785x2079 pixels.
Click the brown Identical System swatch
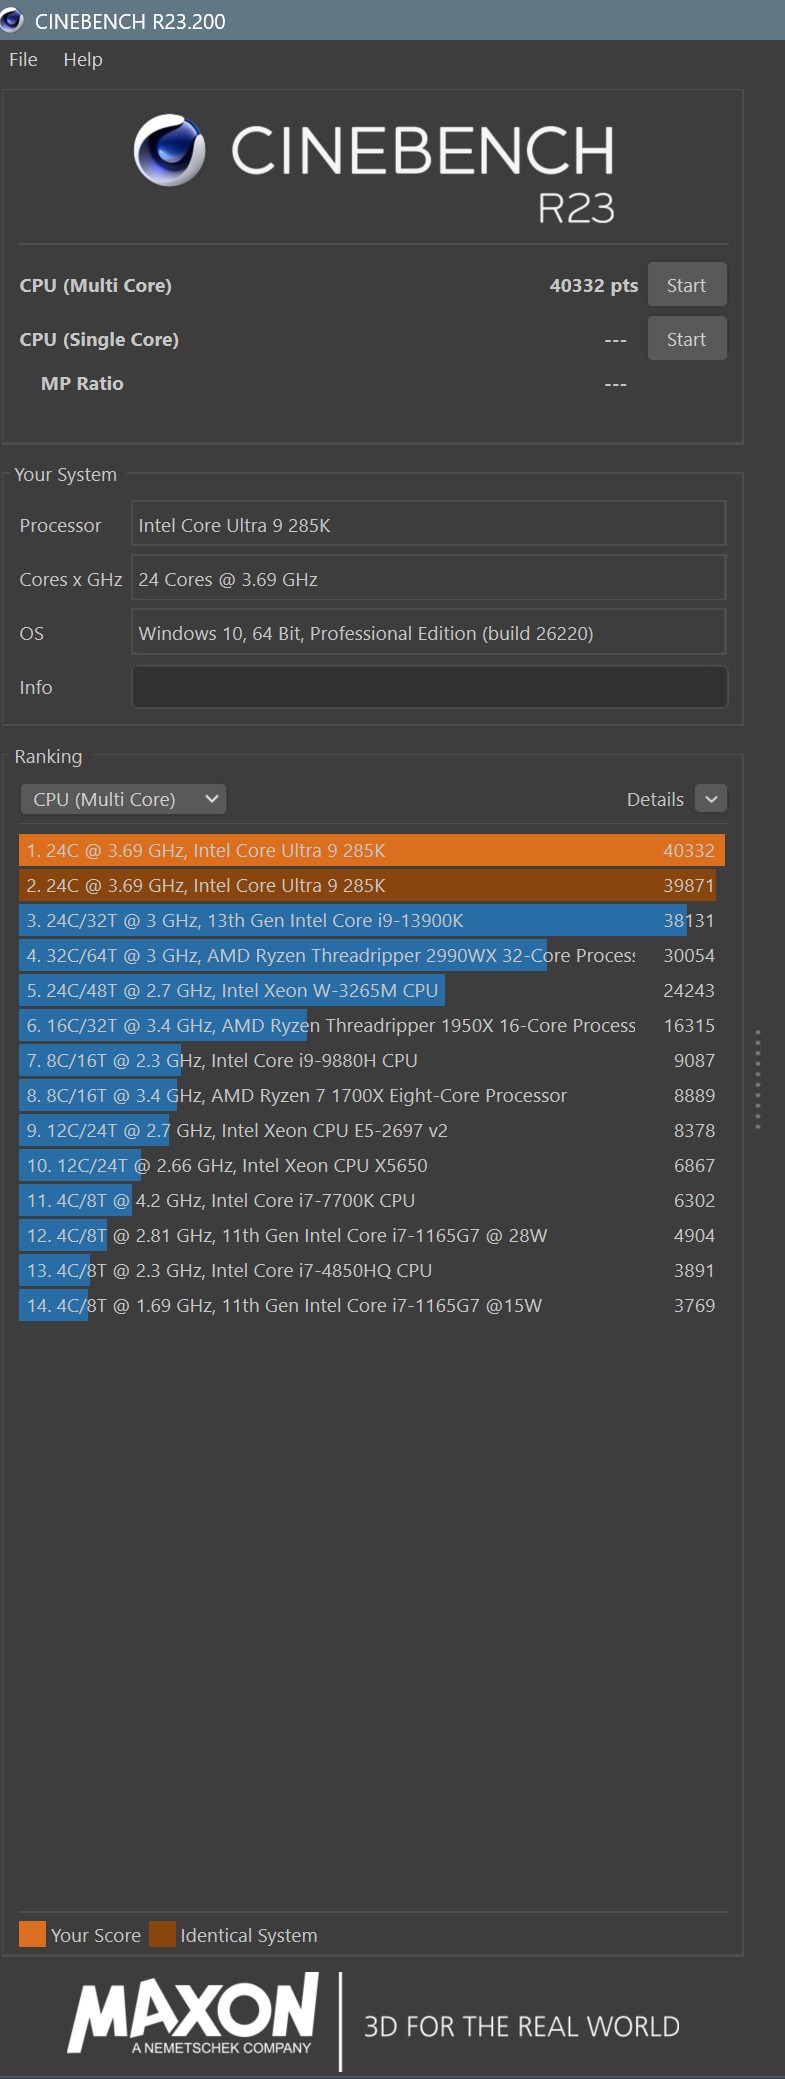(162, 1934)
